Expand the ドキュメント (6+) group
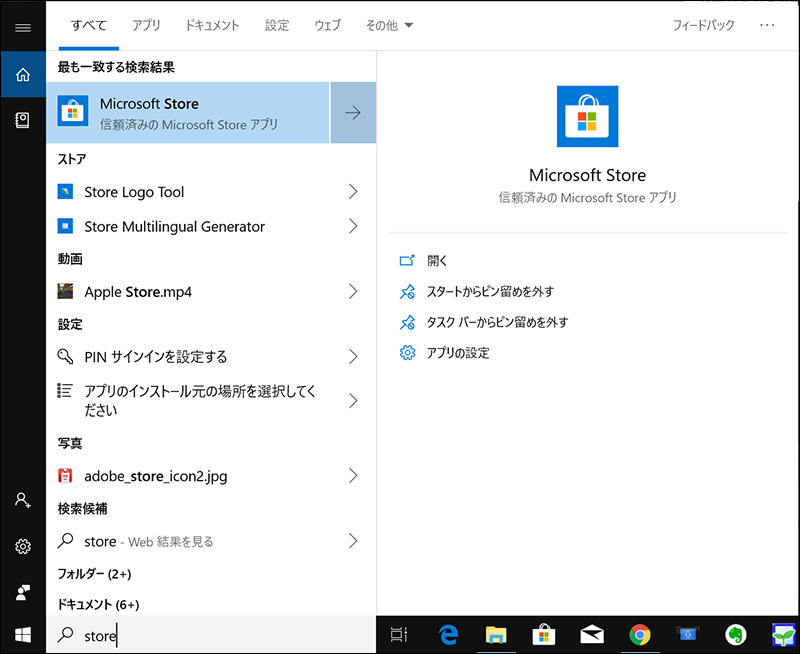The image size is (800, 654). tap(98, 605)
